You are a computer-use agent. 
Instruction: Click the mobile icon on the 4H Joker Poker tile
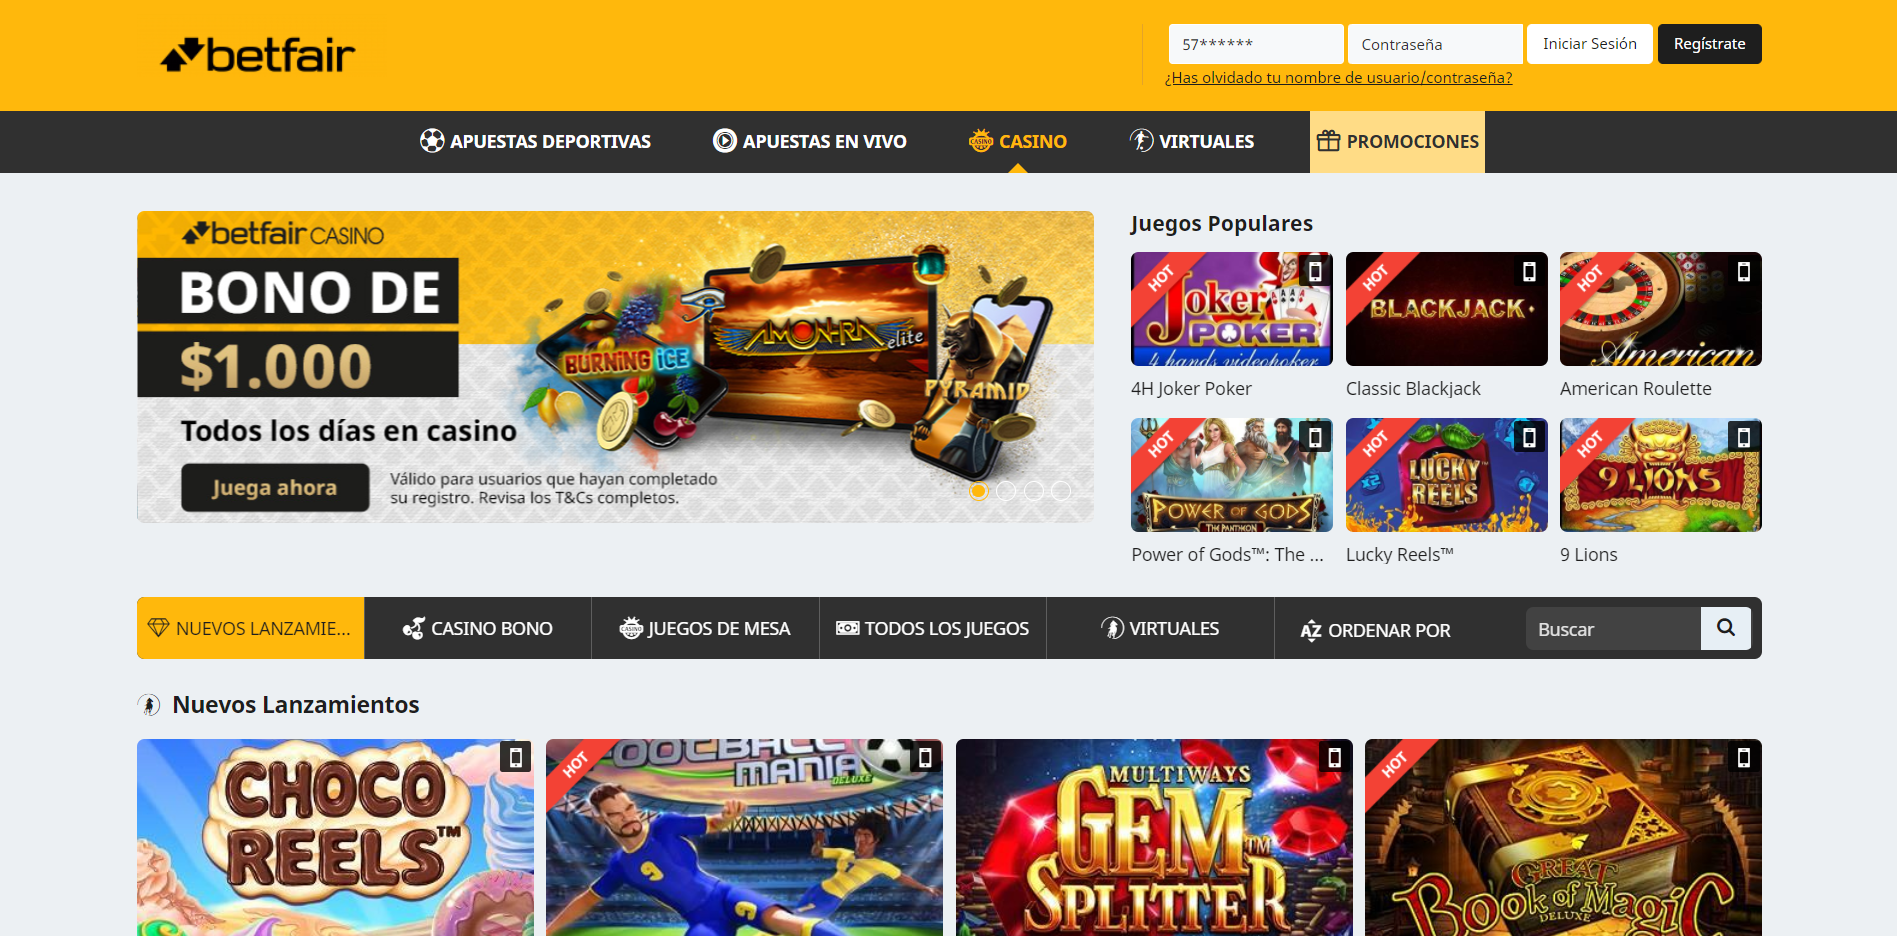pos(1315,271)
